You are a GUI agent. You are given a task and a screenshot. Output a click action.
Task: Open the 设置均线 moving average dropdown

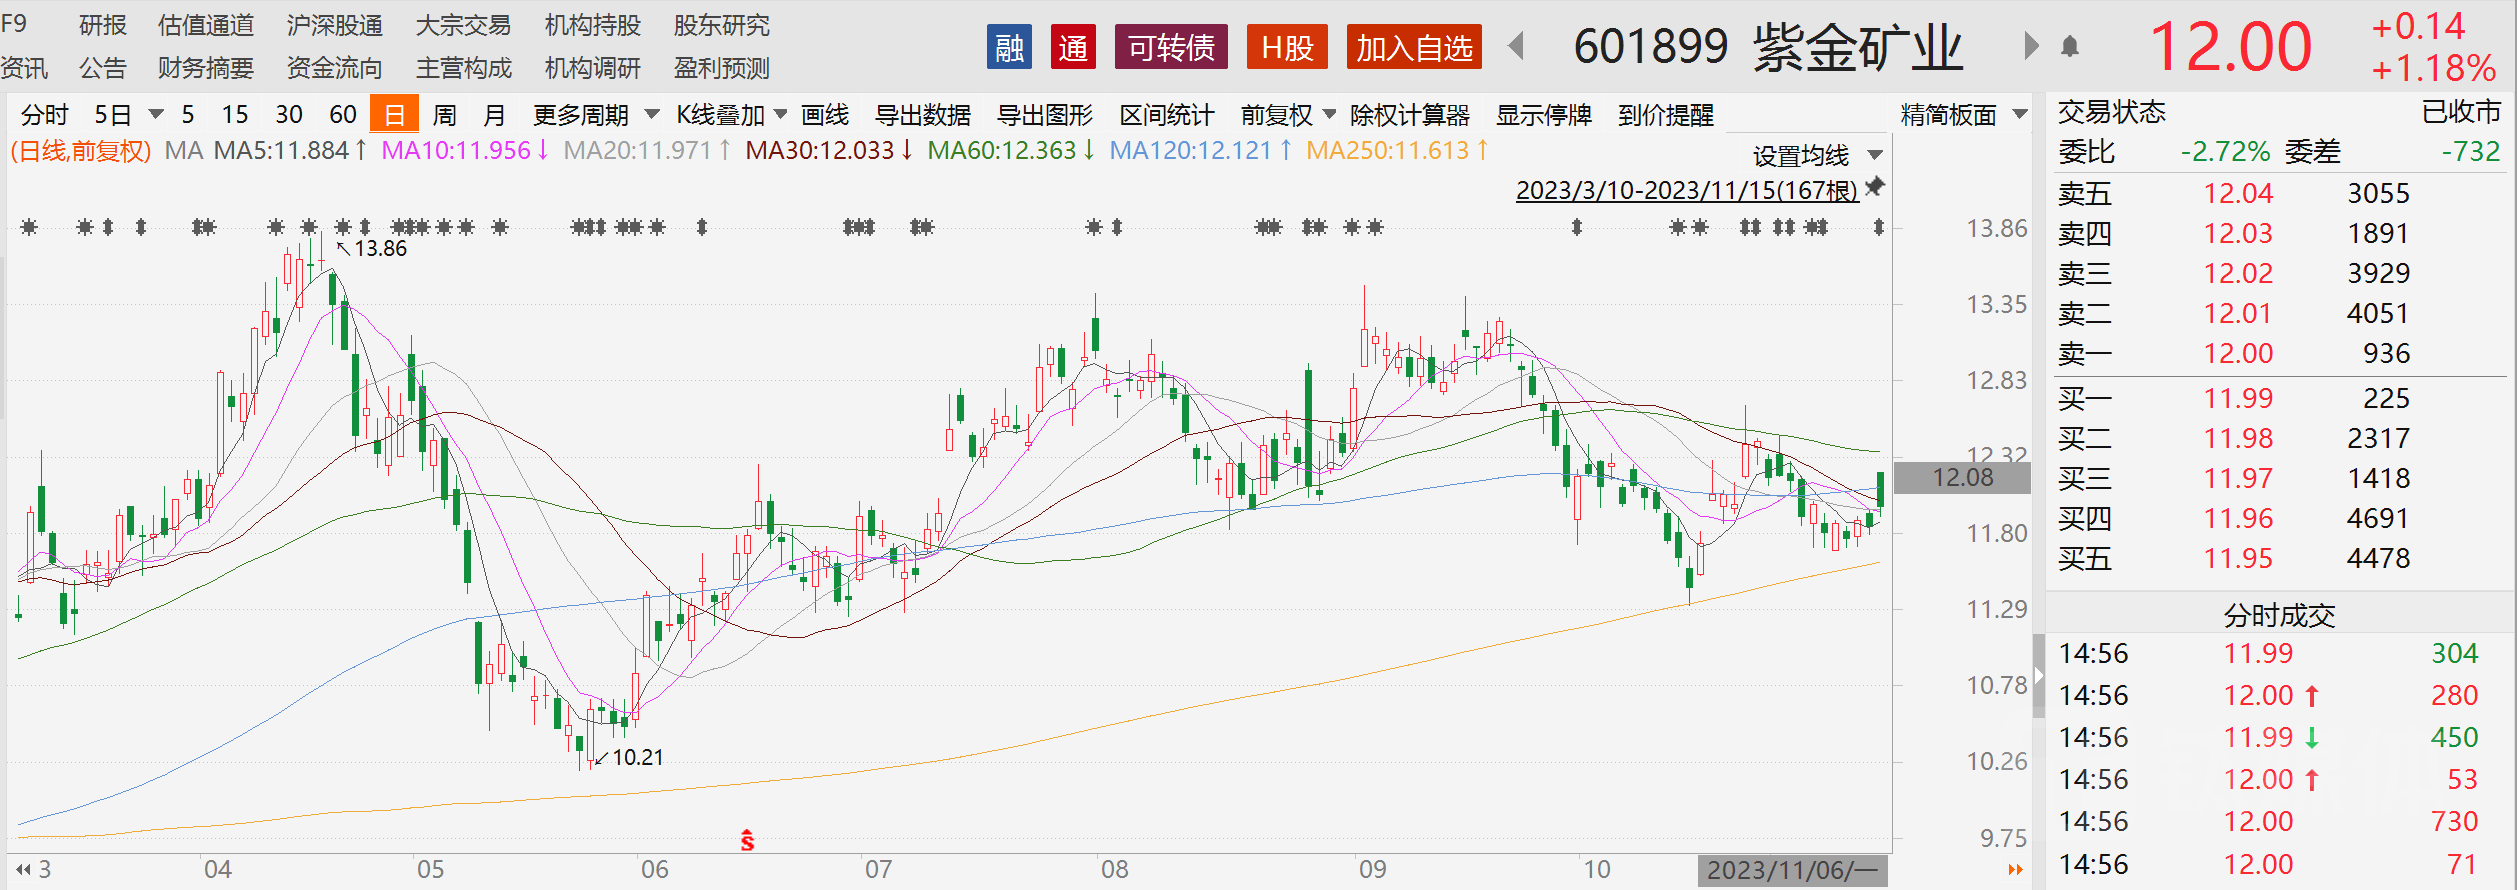pyautogui.click(x=1816, y=156)
